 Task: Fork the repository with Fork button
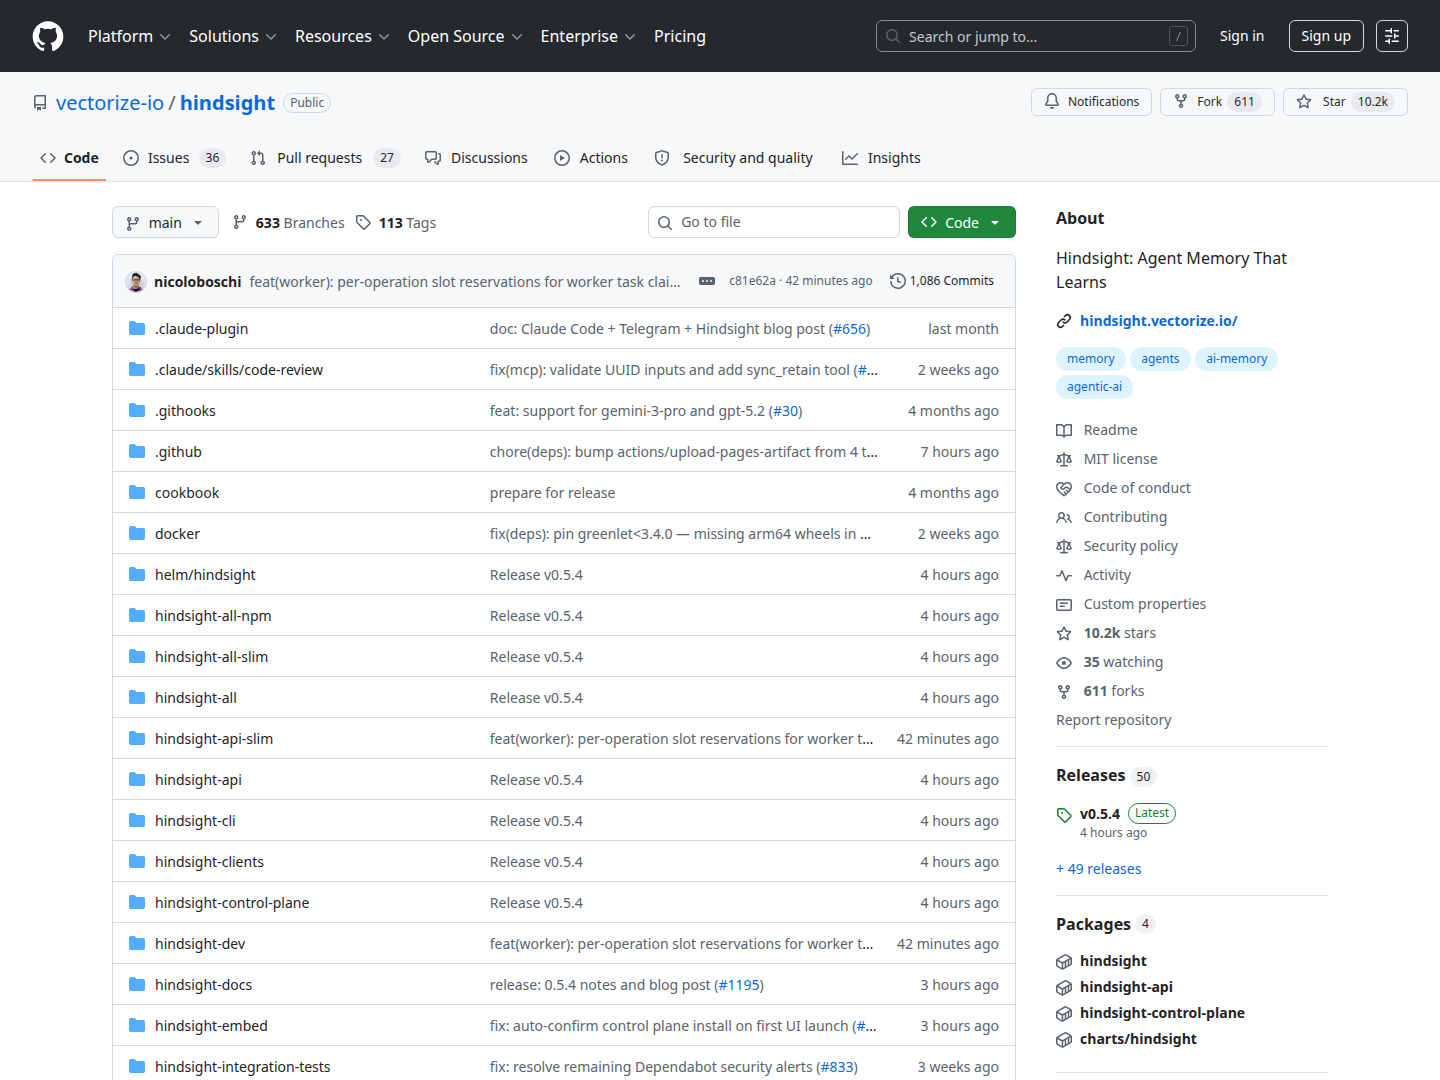(1217, 102)
